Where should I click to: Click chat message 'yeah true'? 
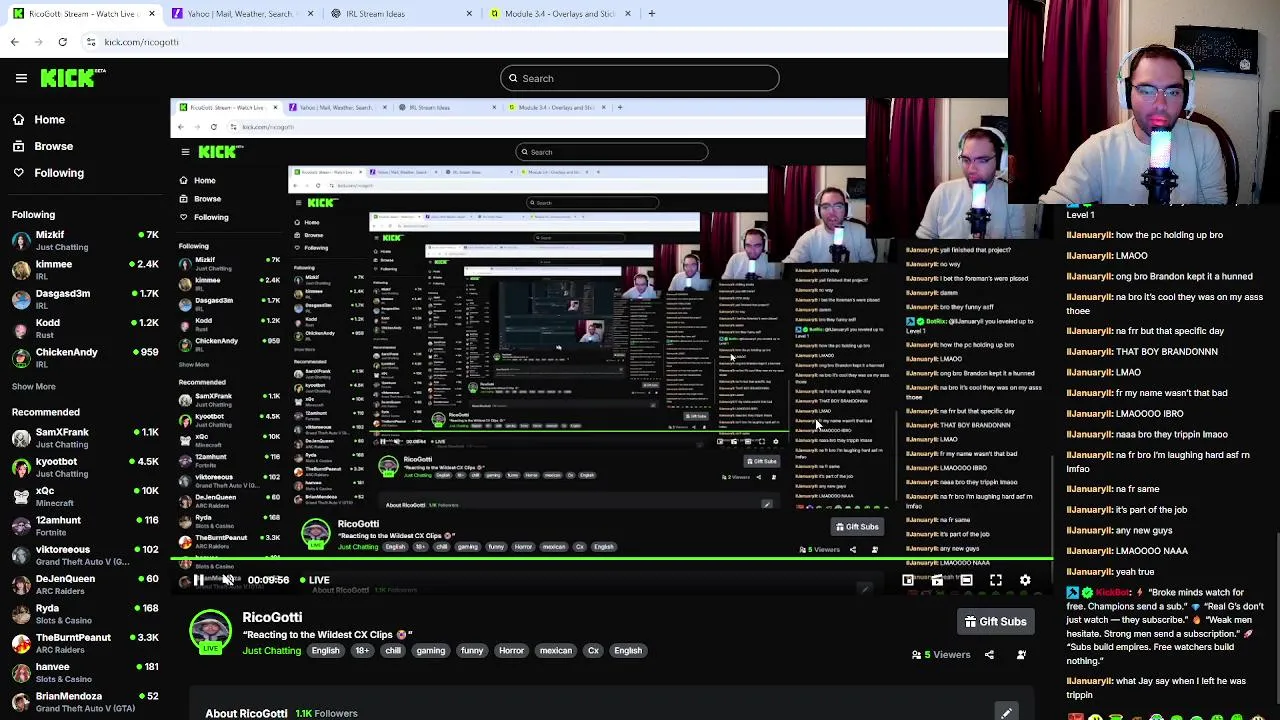click(x=1135, y=572)
